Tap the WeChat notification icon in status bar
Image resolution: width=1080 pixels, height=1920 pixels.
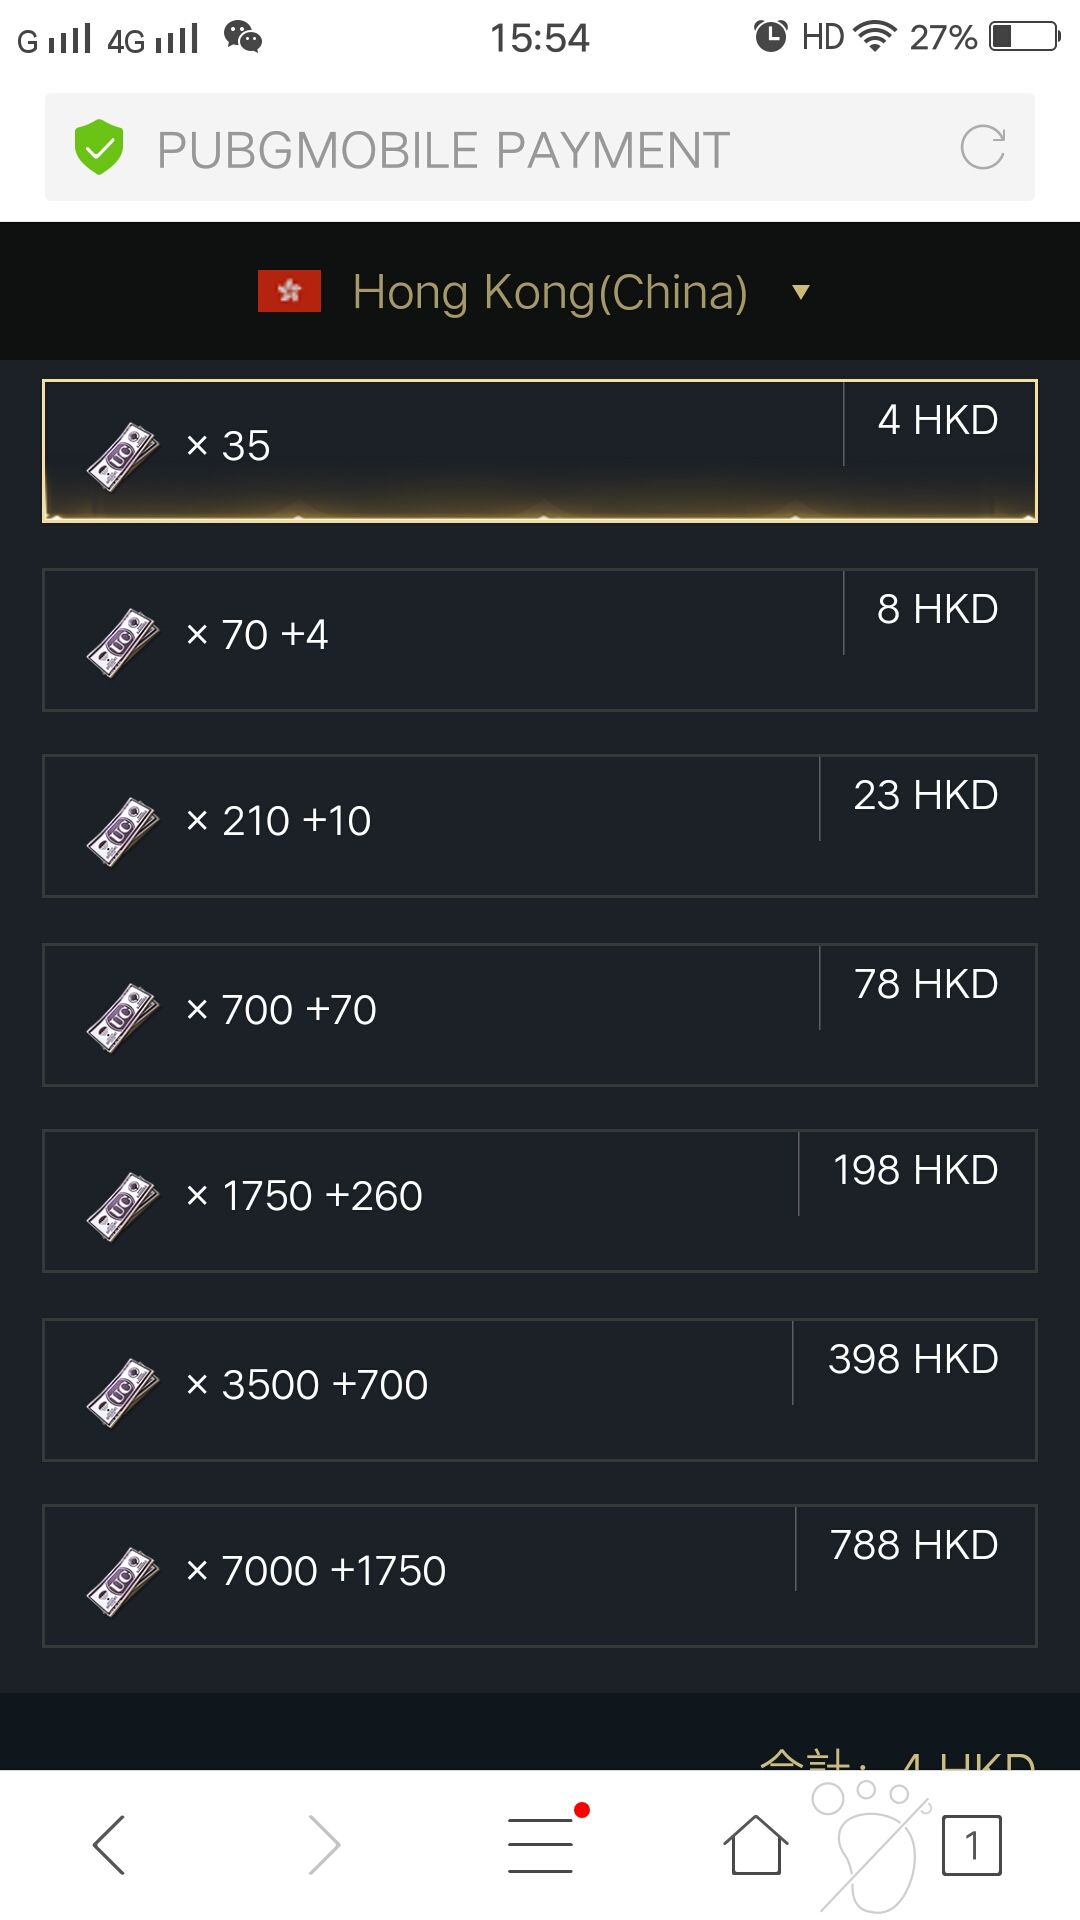(x=243, y=37)
